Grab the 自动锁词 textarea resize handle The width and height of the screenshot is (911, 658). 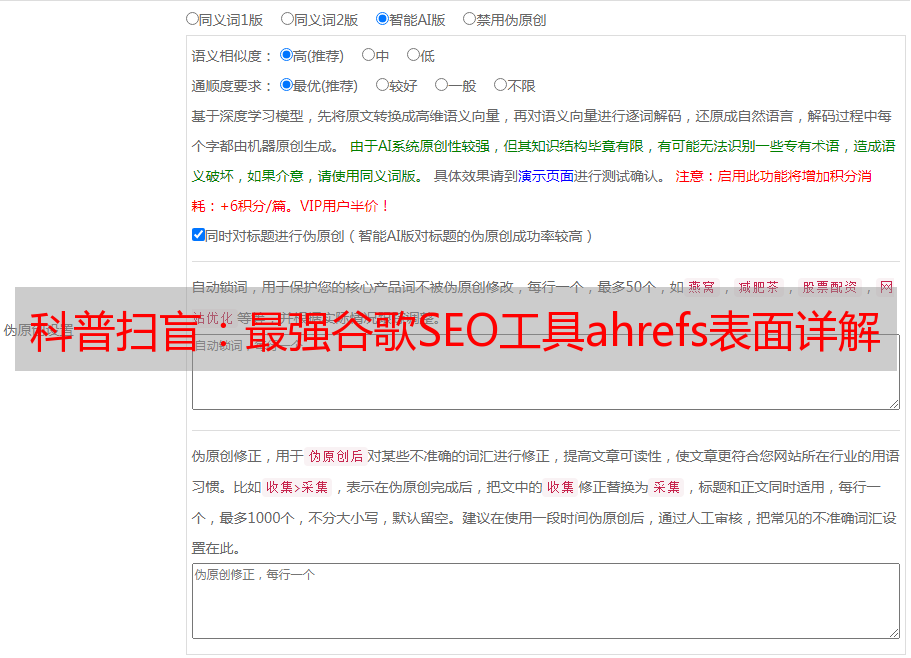point(894,404)
